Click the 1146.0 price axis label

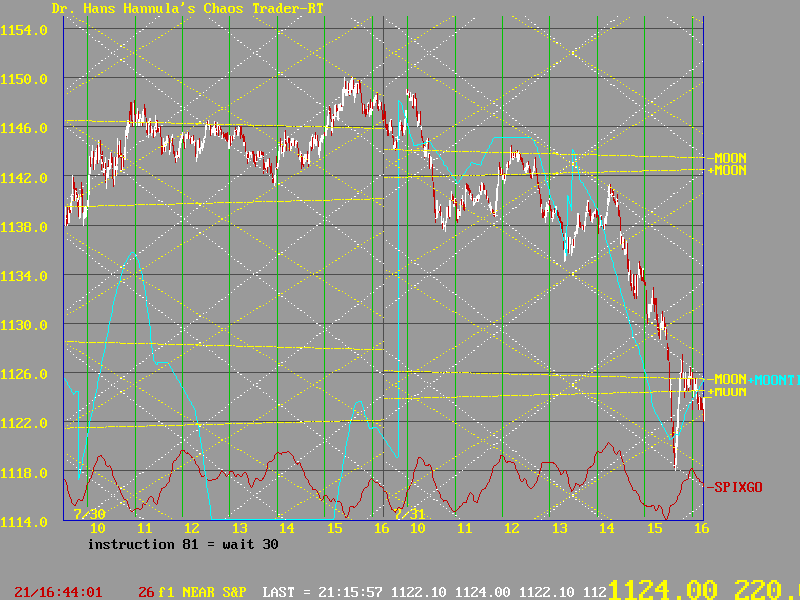[x=24, y=128]
